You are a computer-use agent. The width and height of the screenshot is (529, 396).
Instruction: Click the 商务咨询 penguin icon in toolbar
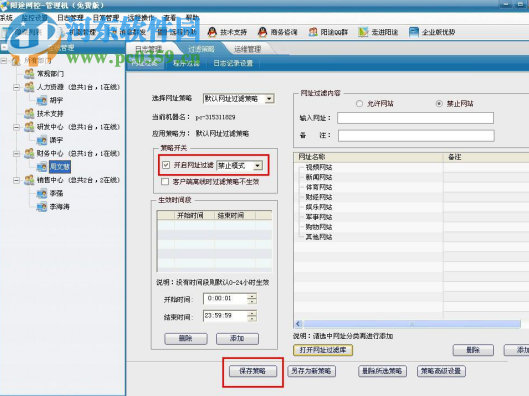(x=262, y=32)
